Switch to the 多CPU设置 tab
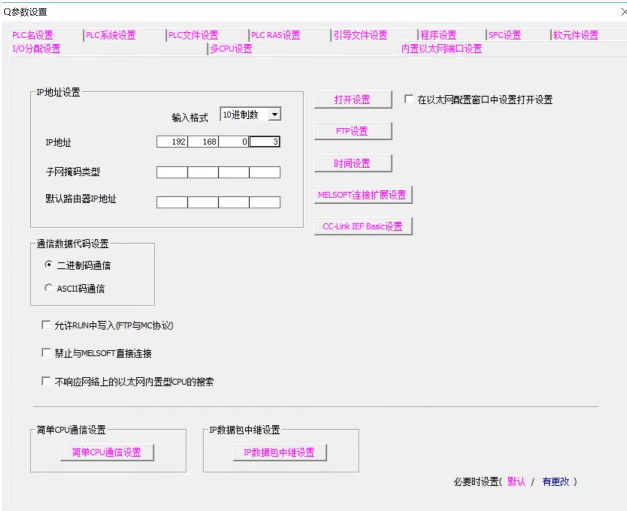 (231, 48)
